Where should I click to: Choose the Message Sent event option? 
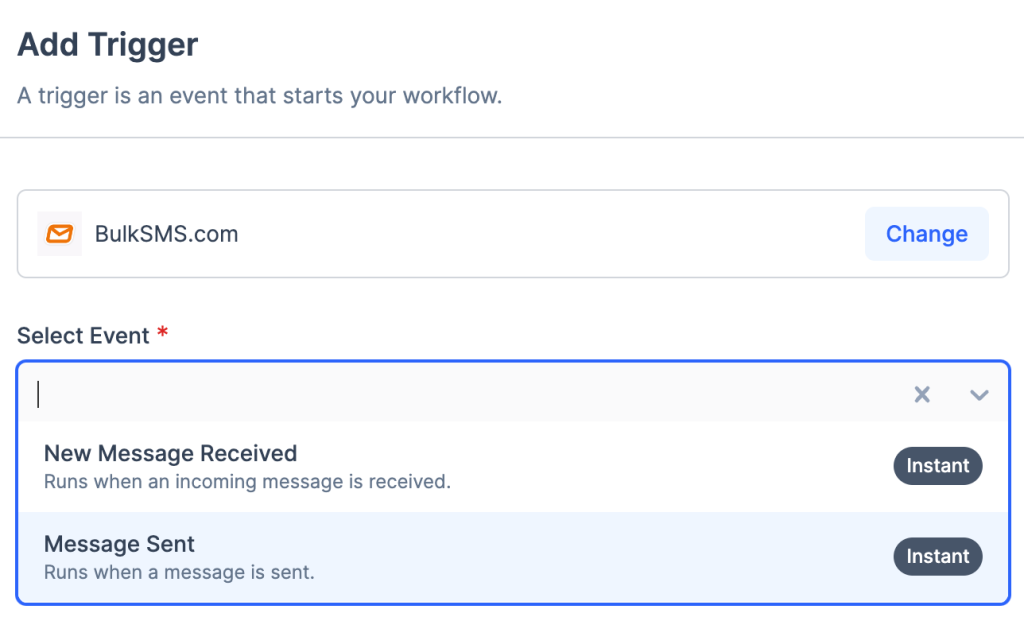[x=119, y=545]
